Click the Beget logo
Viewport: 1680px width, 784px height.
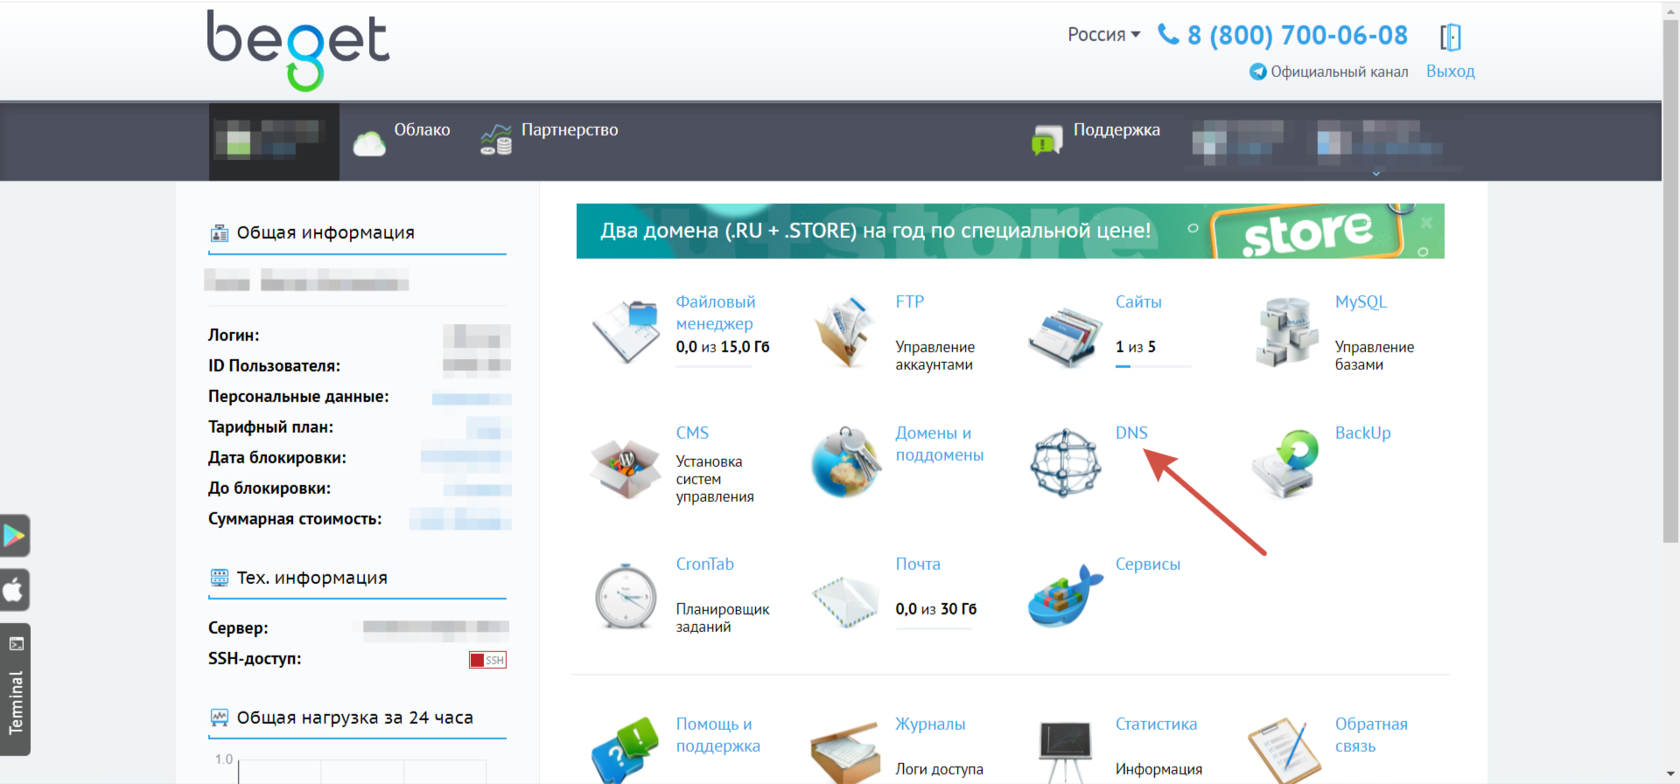[298, 50]
